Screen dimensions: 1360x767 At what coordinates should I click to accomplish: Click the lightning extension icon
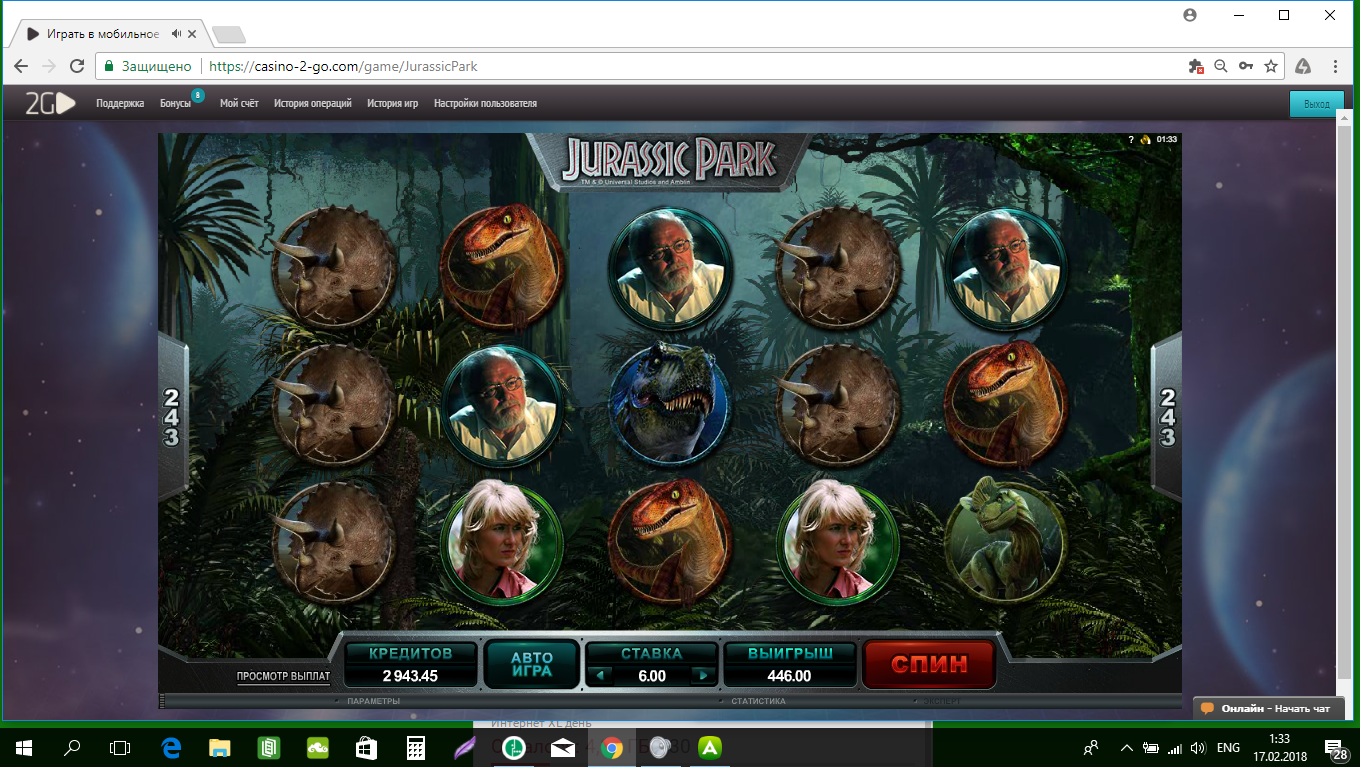(1303, 66)
